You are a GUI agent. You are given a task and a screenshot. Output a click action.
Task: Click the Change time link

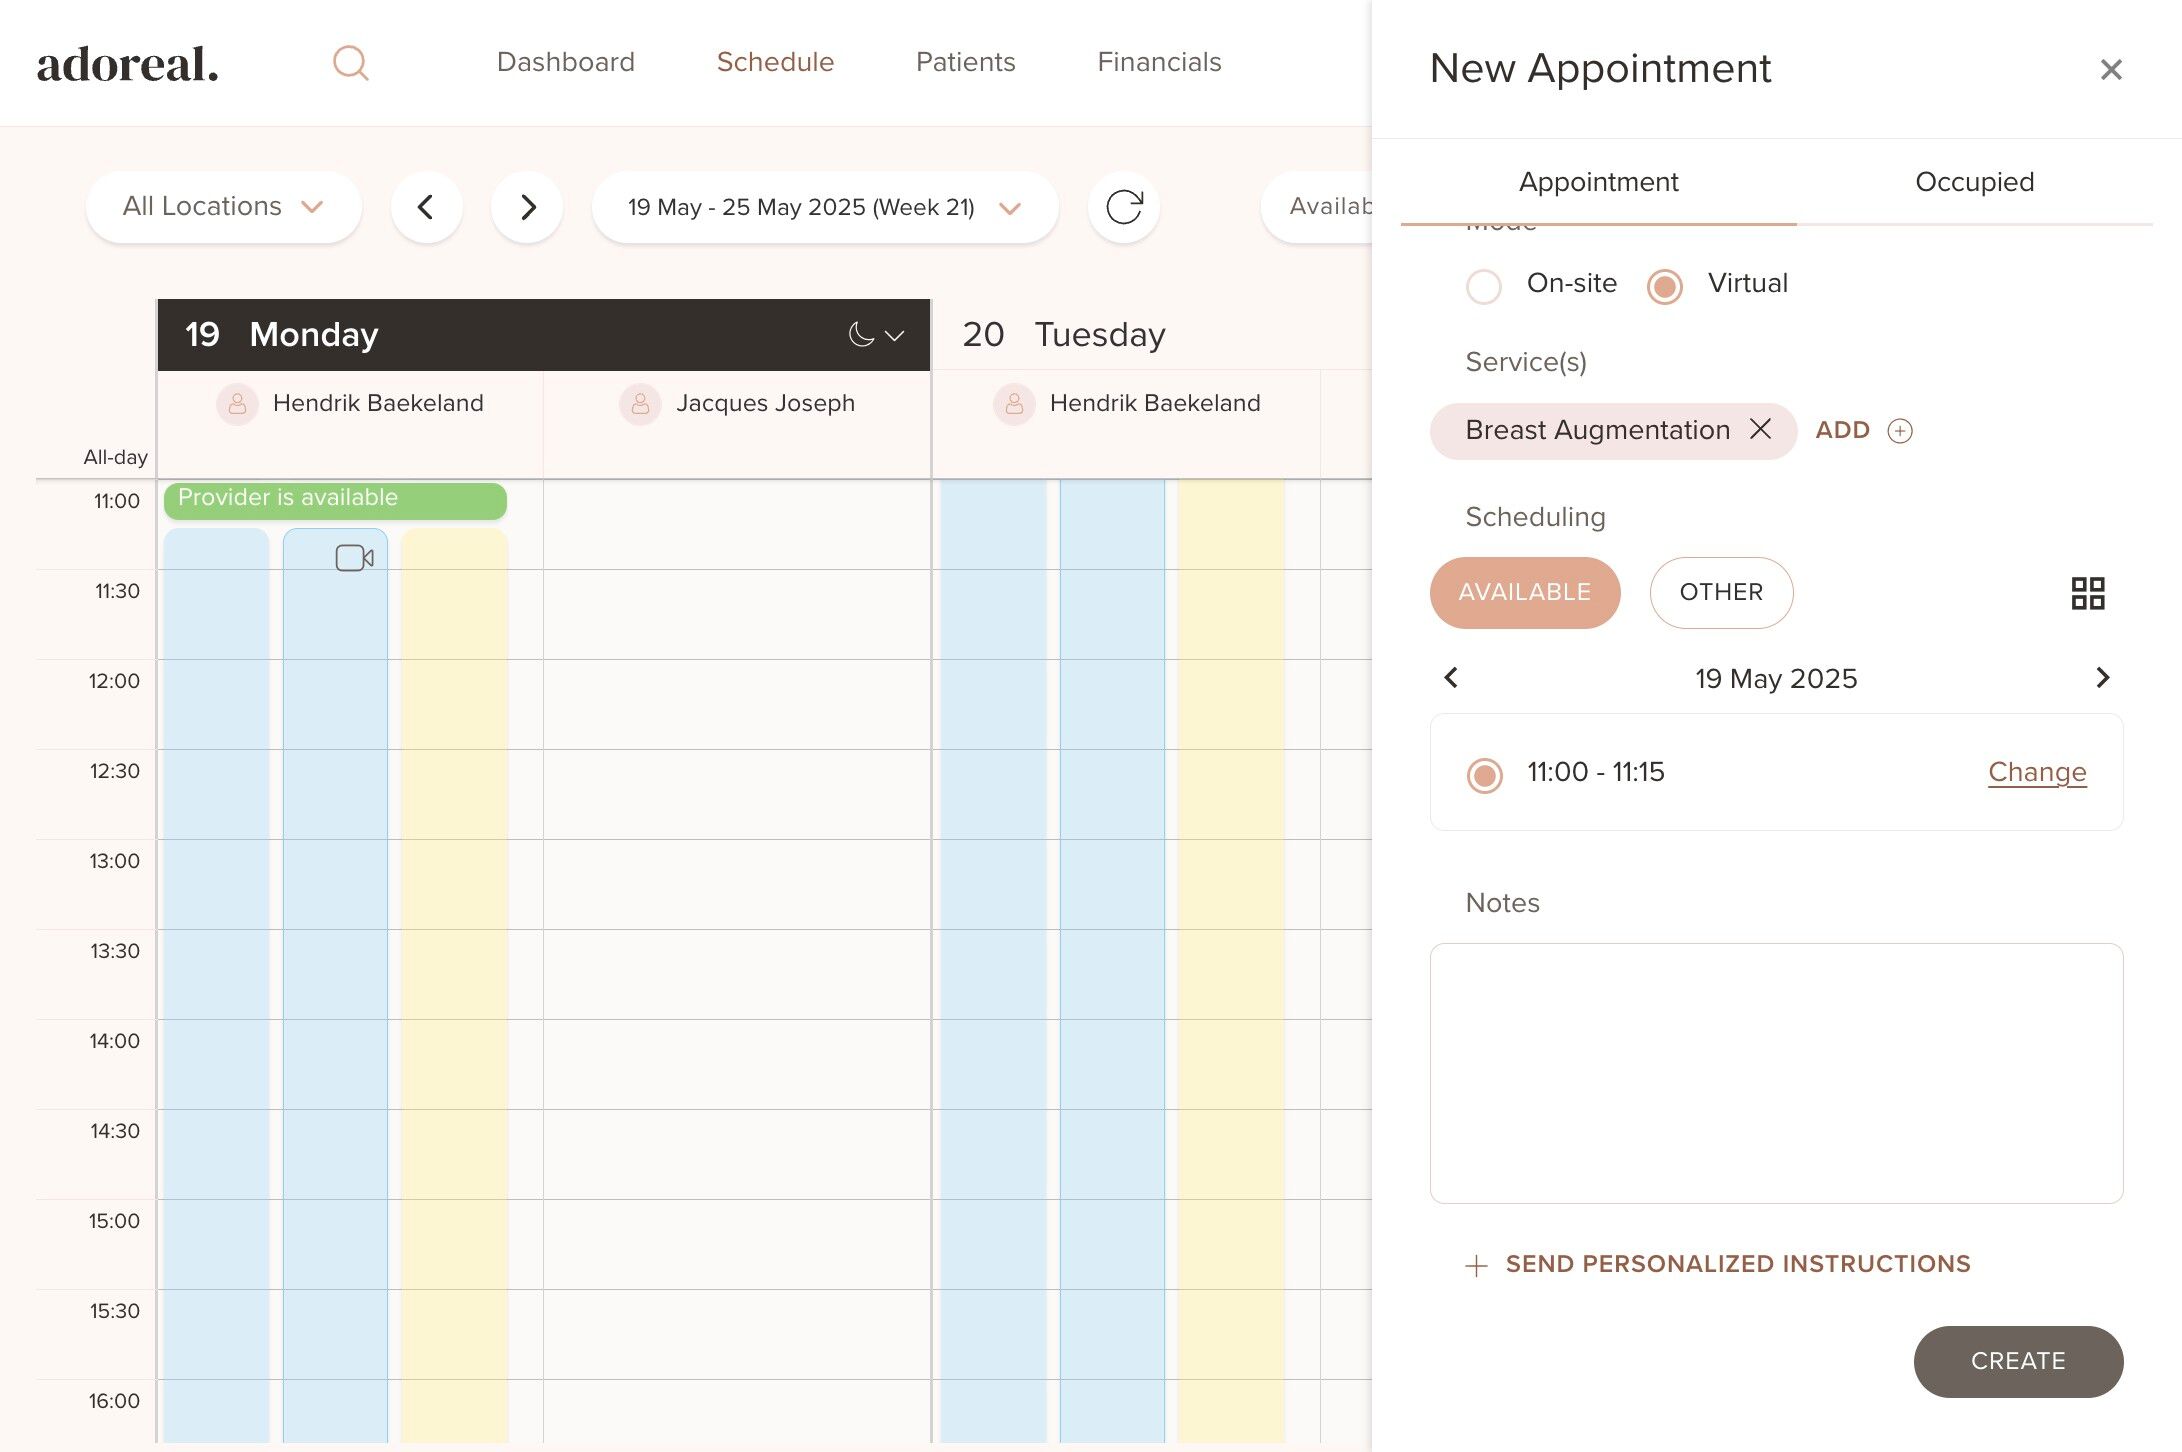tap(2036, 772)
